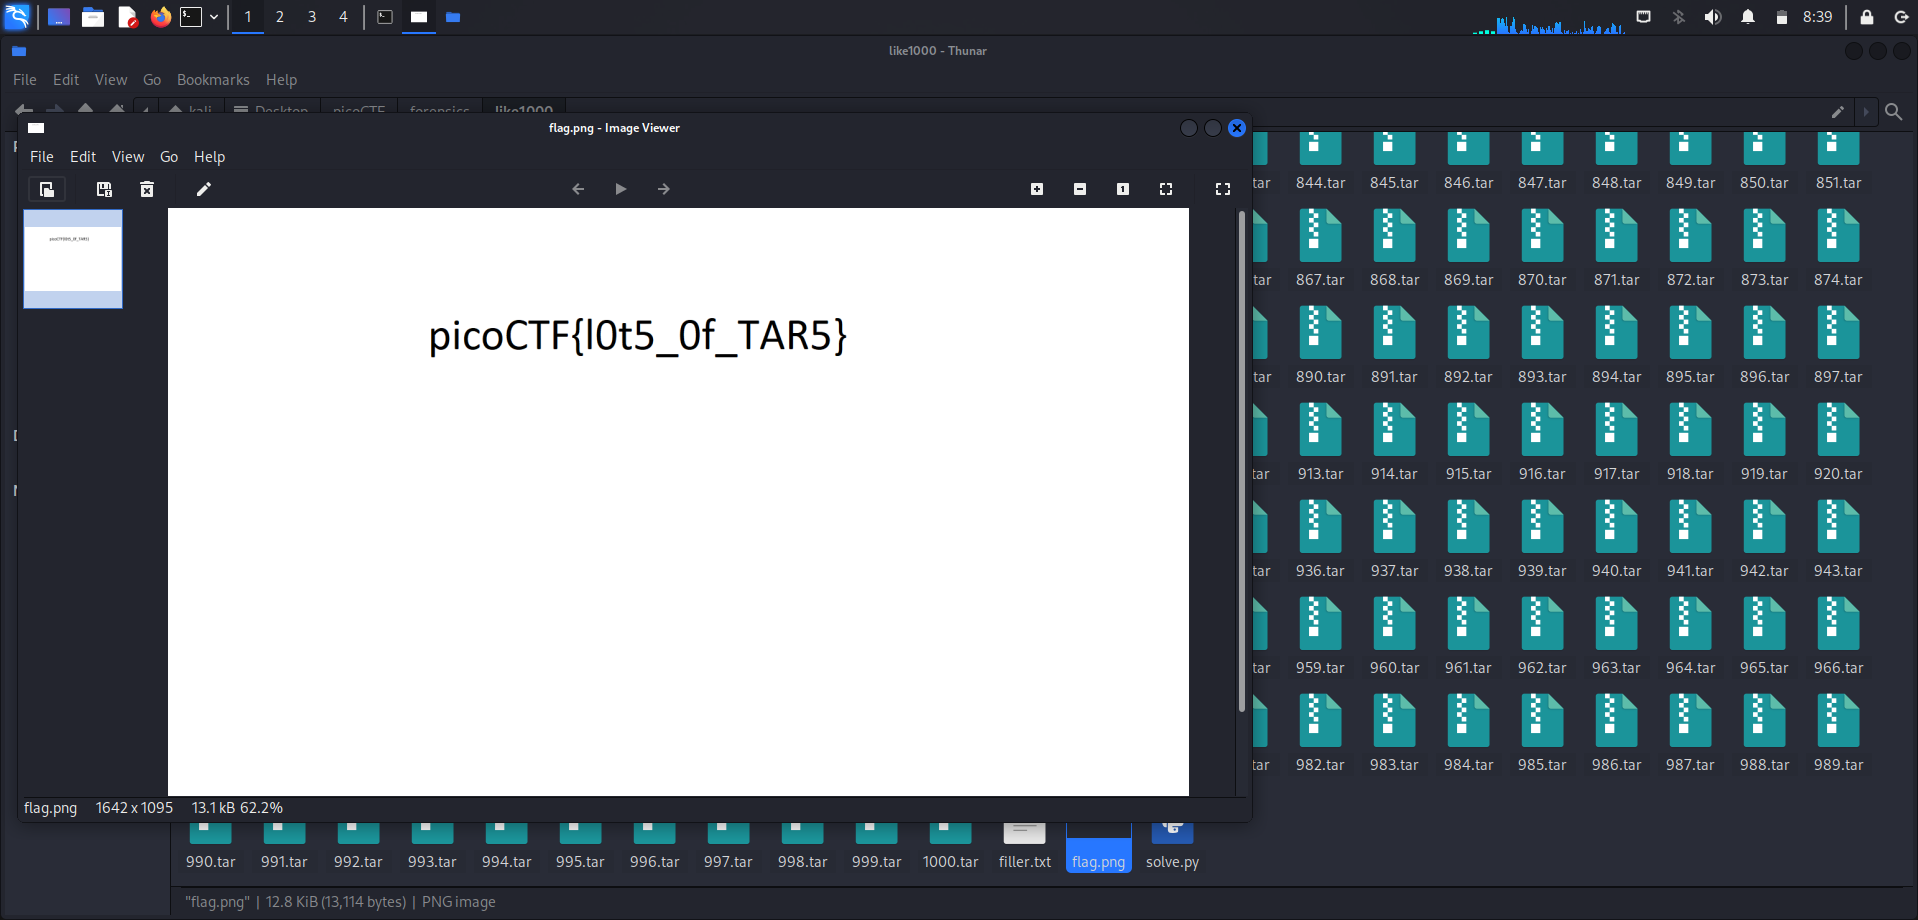Zoom in with the plus icon
1918x920 pixels.
pyautogui.click(x=1037, y=189)
